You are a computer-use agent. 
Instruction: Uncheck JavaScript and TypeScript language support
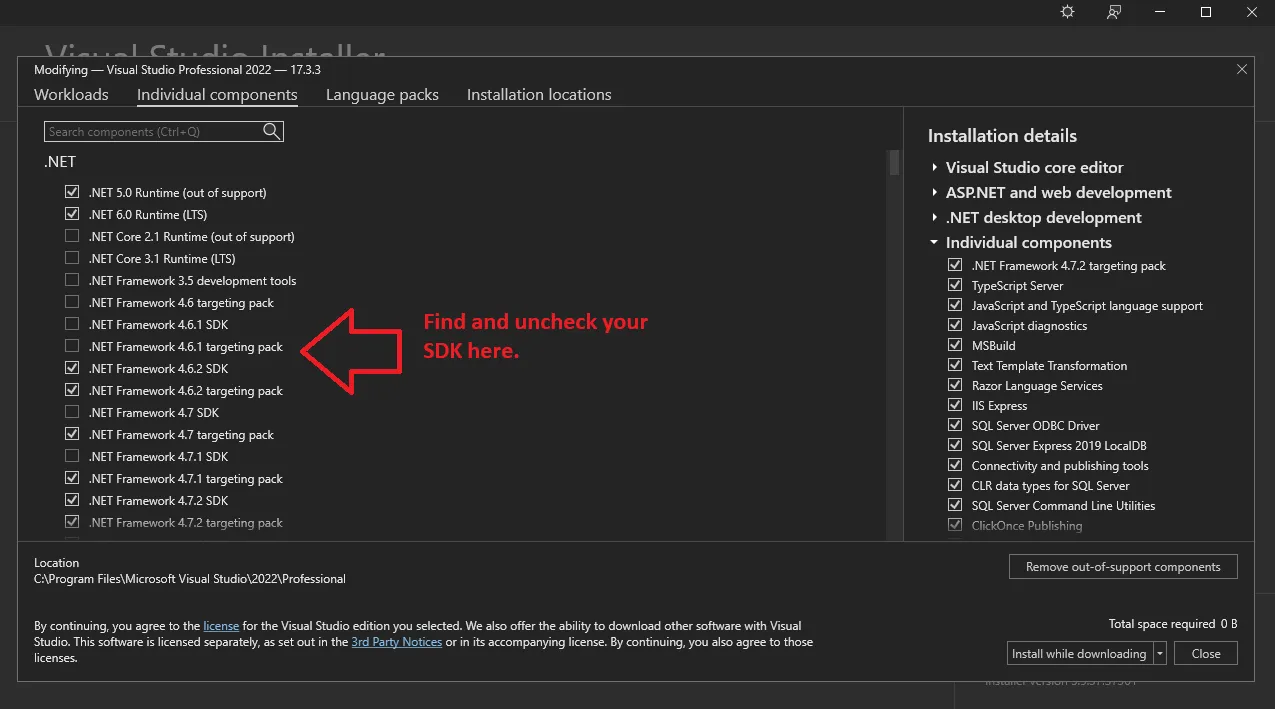955,305
